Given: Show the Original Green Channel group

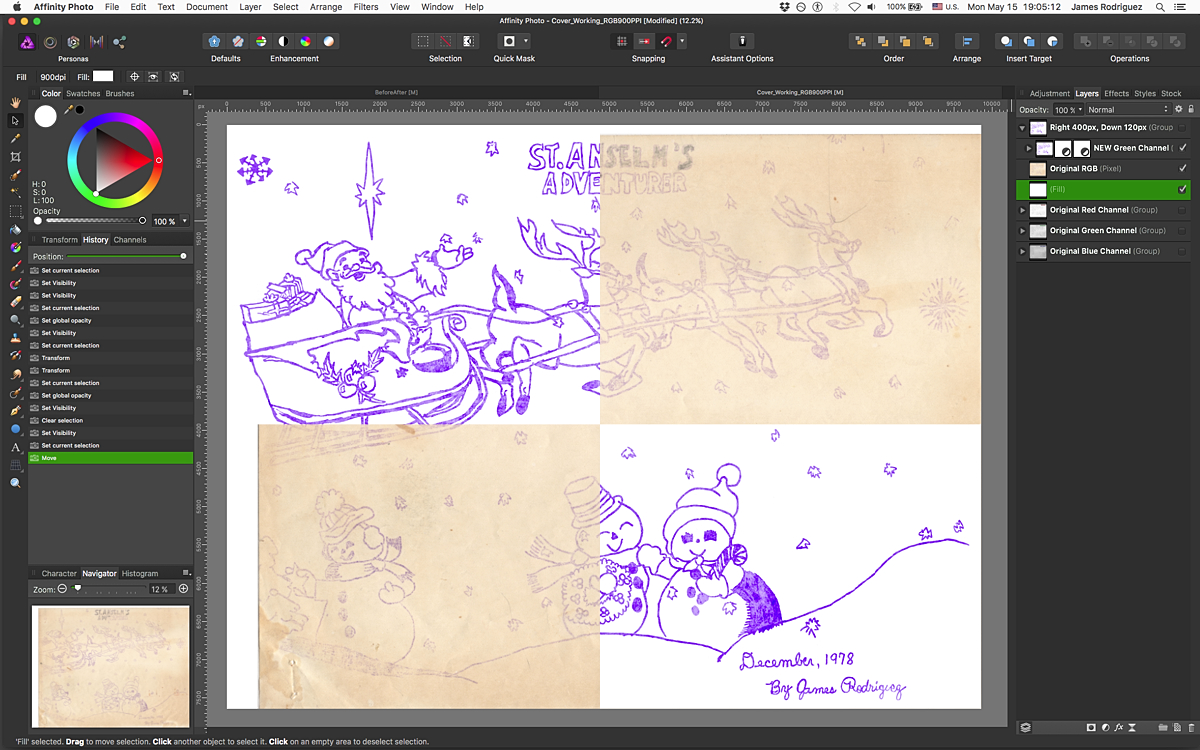Looking at the screenshot, I should coord(1183,230).
